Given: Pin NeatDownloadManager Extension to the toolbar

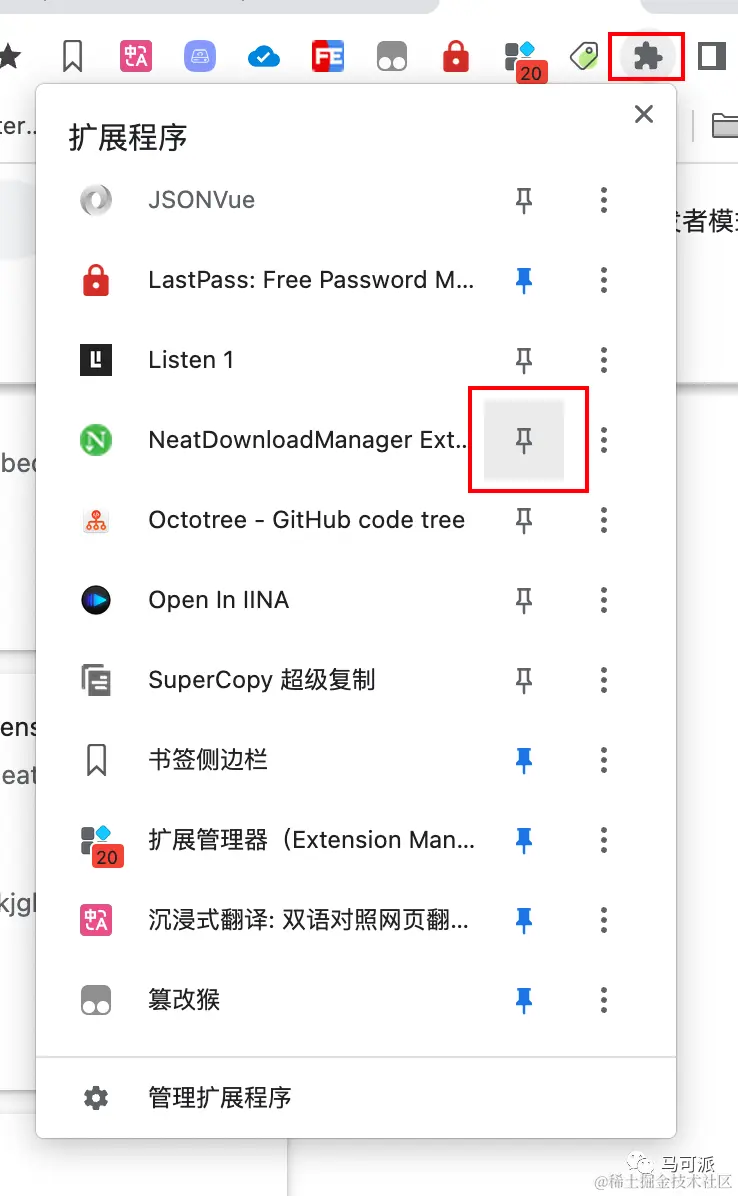Looking at the screenshot, I should click(524, 440).
